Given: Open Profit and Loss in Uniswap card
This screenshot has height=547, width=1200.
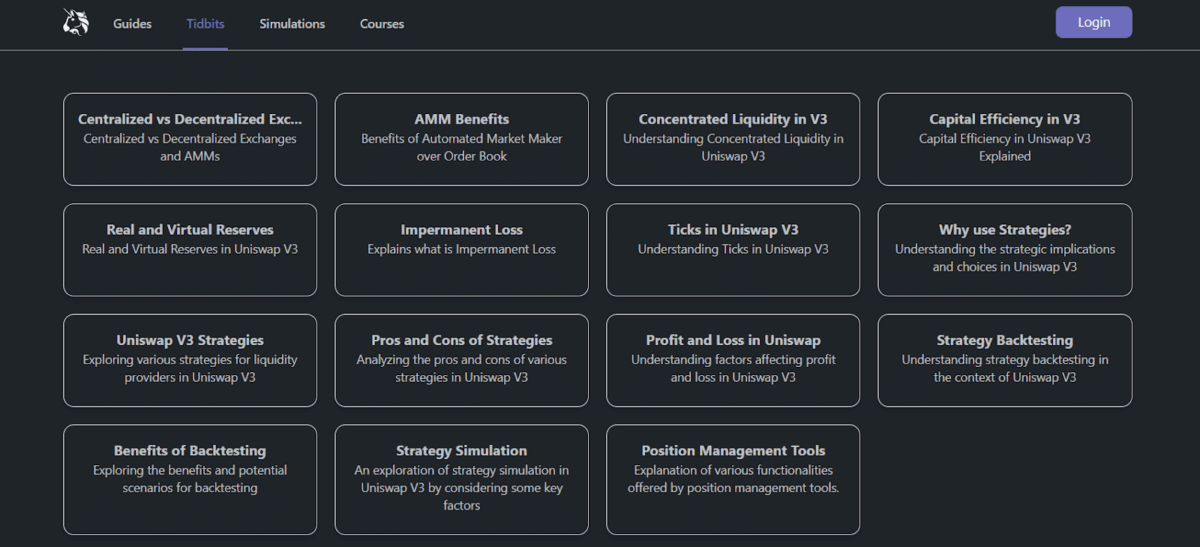Looking at the screenshot, I should click(733, 361).
